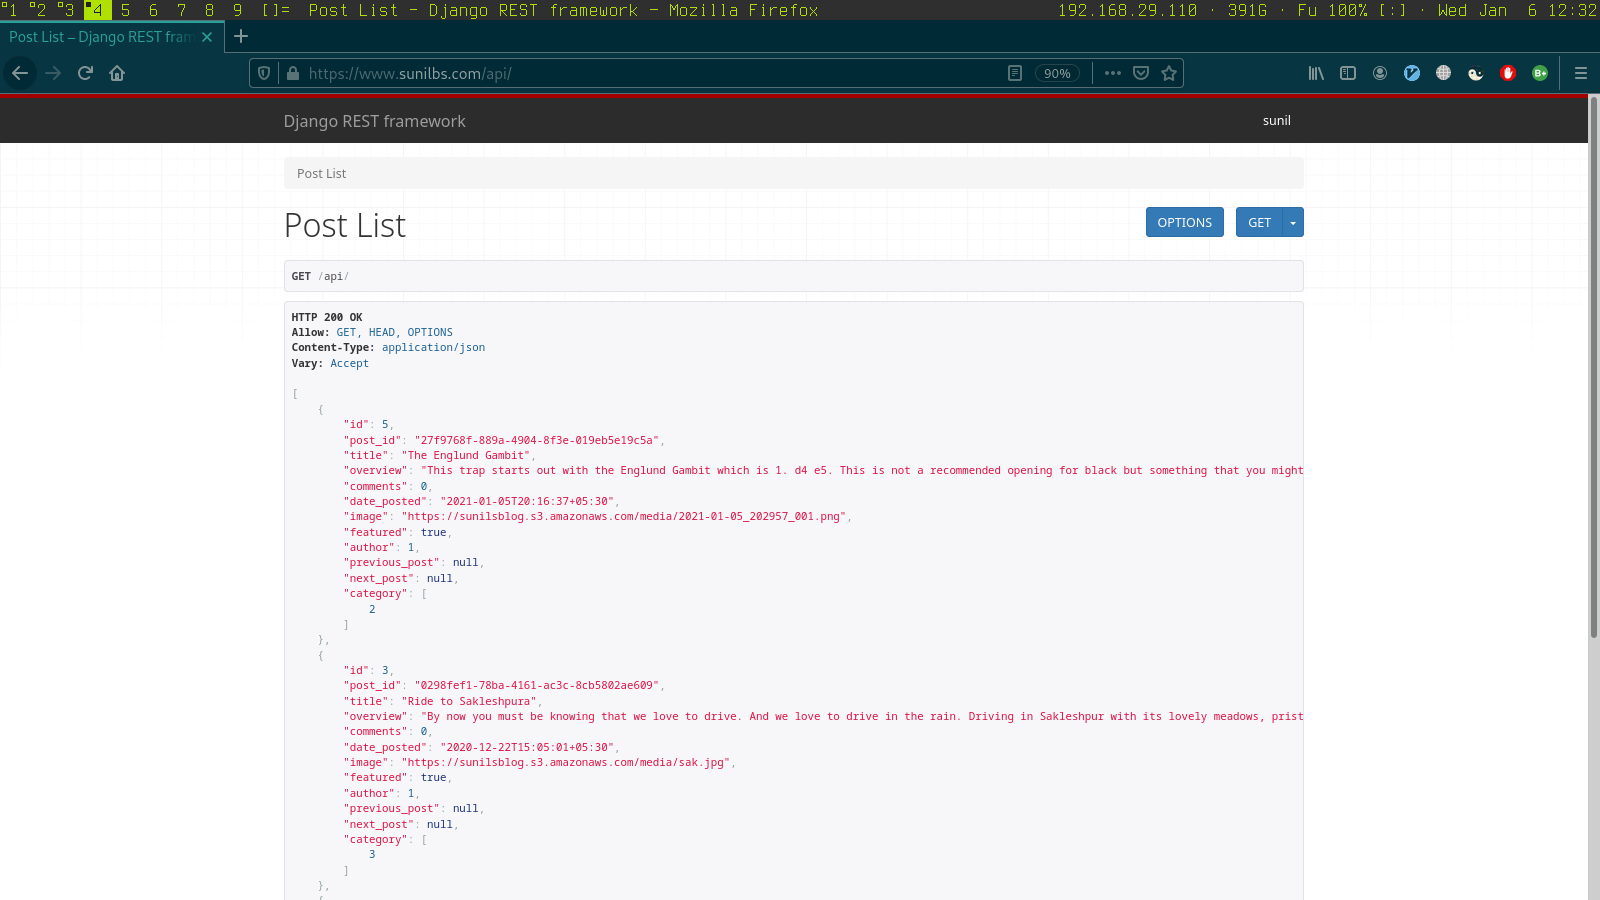Click the sunil user menu
The width and height of the screenshot is (1600, 900).
[1276, 120]
